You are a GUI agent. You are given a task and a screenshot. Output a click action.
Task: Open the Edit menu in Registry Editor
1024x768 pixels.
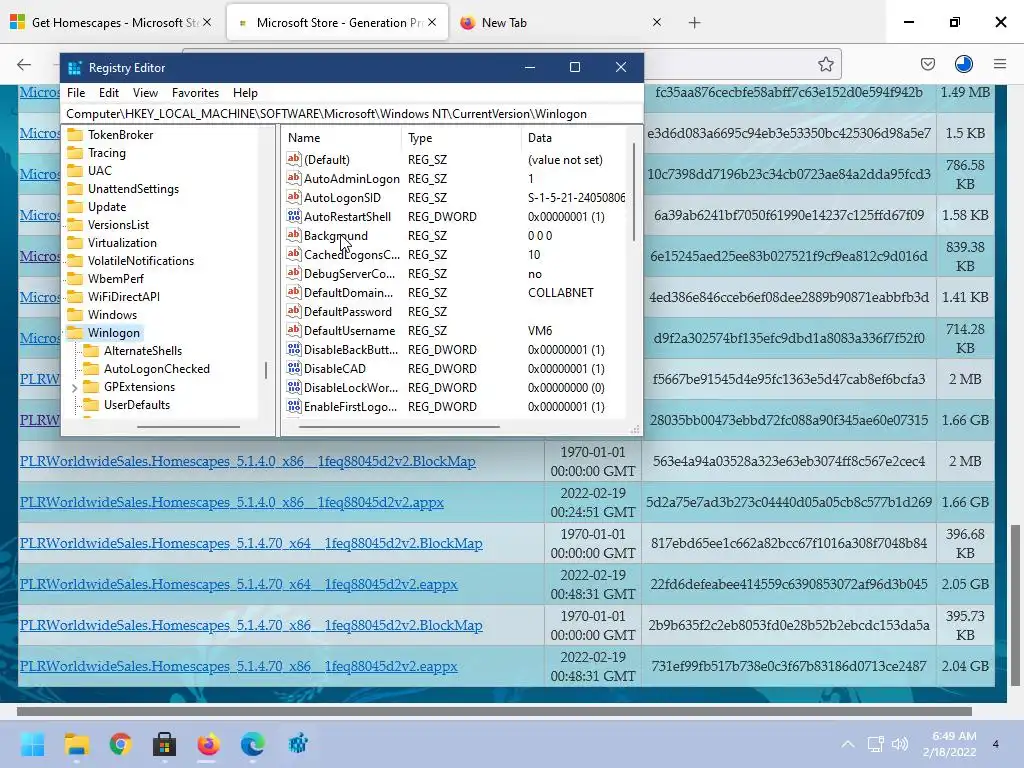[108, 93]
